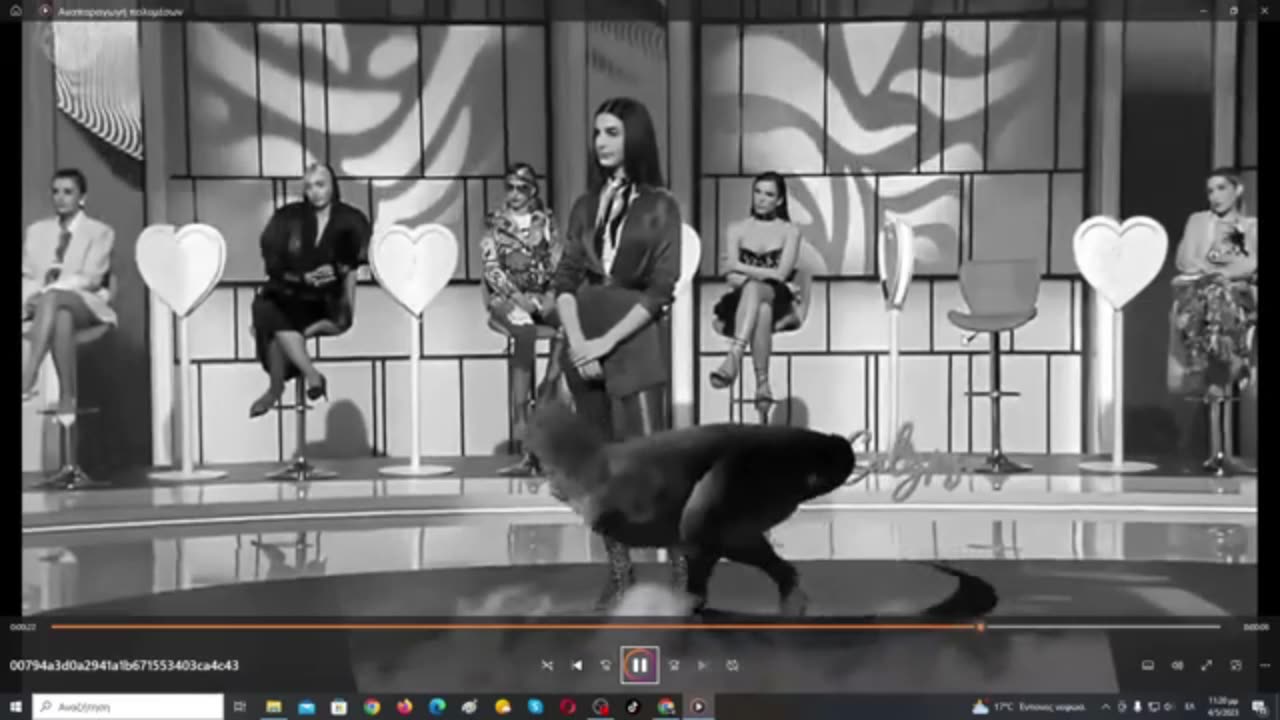The image size is (1280, 720).
Task: Open the volume control
Action: click(x=1177, y=665)
